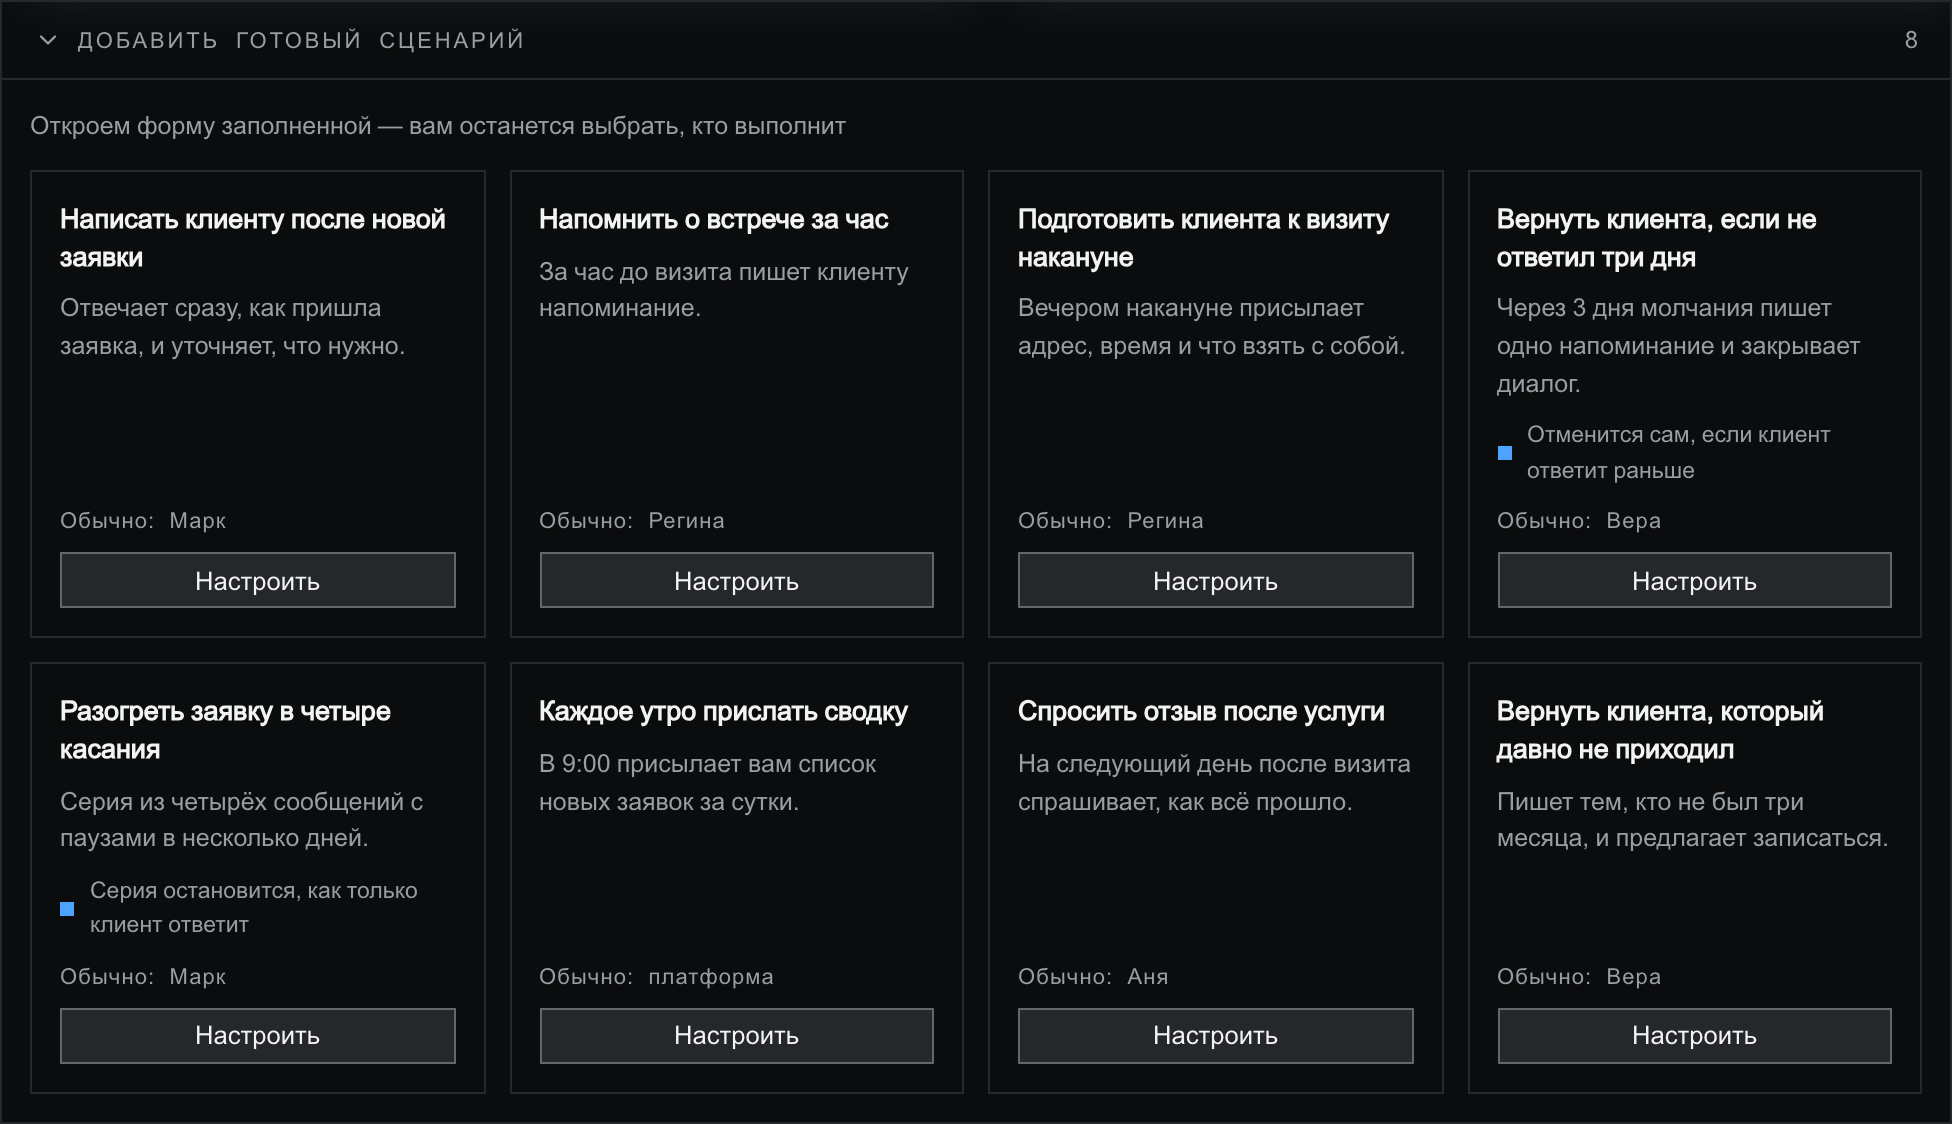The height and width of the screenshot is (1124, 1952).
Task: Click the note «Отменится сам, если клиент ответит раньше»
Action: (1678, 453)
